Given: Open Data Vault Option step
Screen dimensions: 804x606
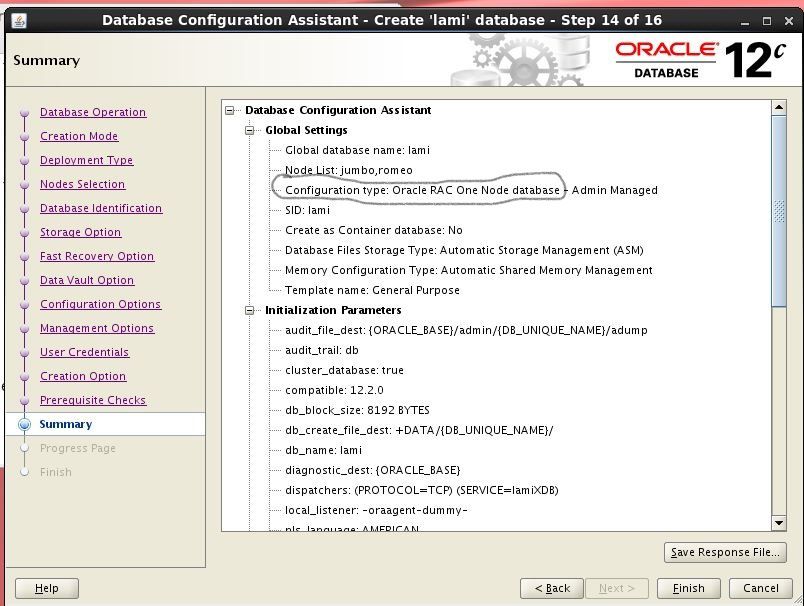Looking at the screenshot, I should tap(87, 280).
